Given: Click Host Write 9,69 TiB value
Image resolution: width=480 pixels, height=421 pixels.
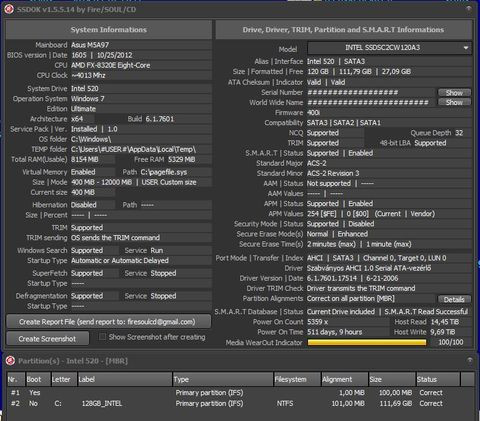Looking at the screenshot, I should tap(443, 332).
